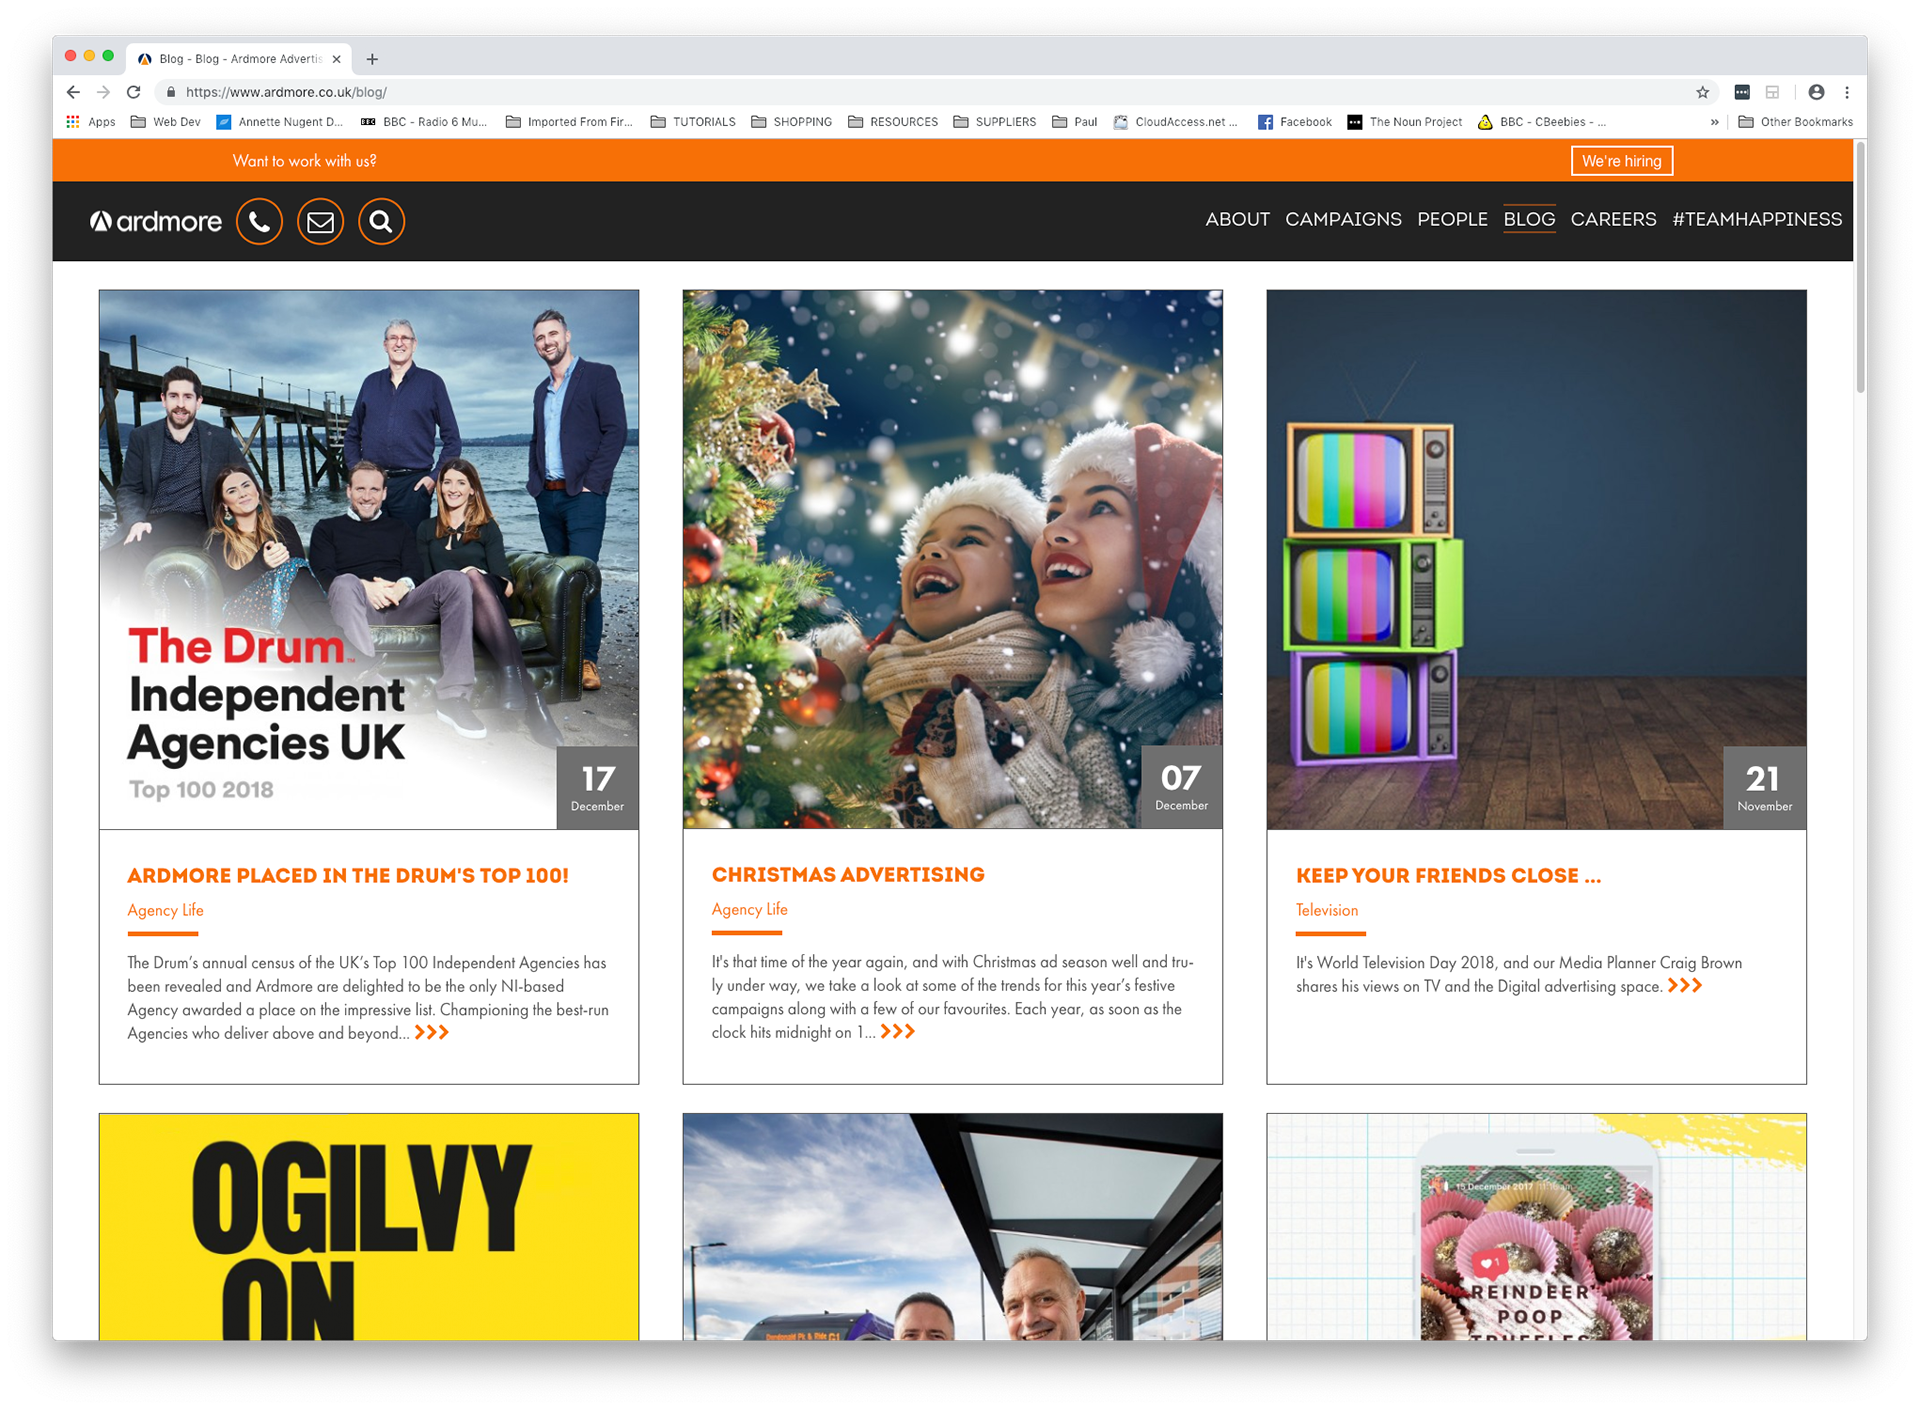The image size is (1920, 1410).
Task: Open the CAREERS menu item
Action: 1613,220
